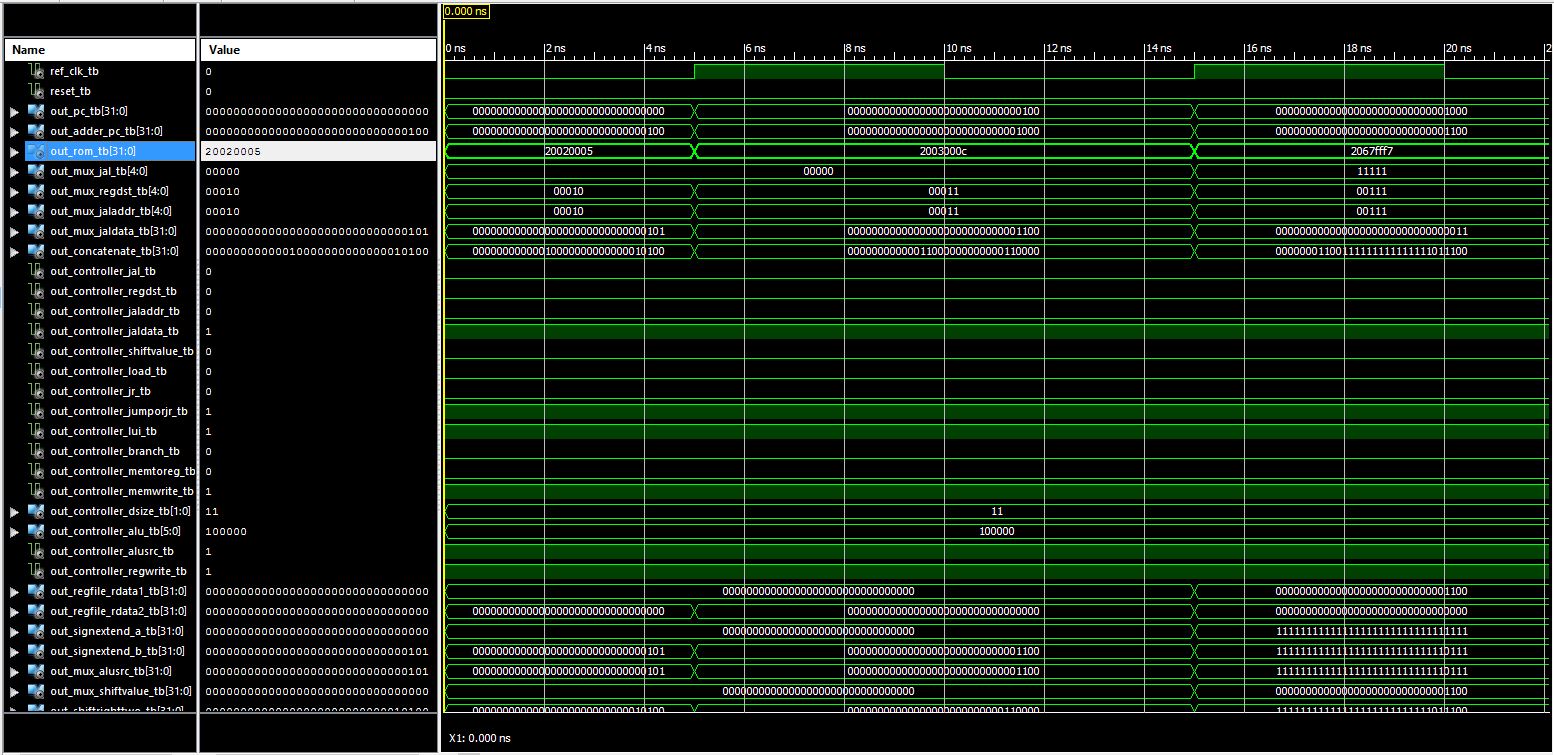Click ref_clk_tb high pulse near 8 ns
1554x755 pixels.
[x=819, y=71]
